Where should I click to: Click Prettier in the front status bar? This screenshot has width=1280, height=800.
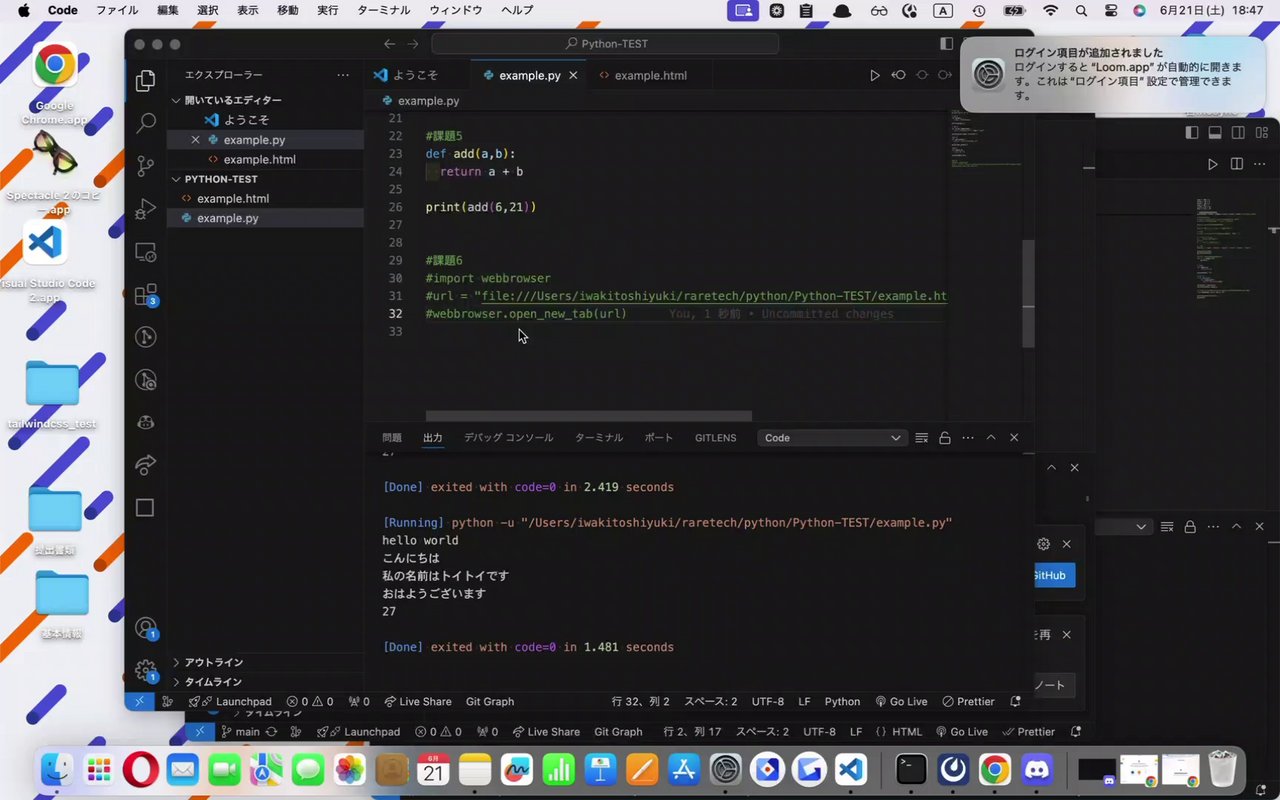[968, 702]
